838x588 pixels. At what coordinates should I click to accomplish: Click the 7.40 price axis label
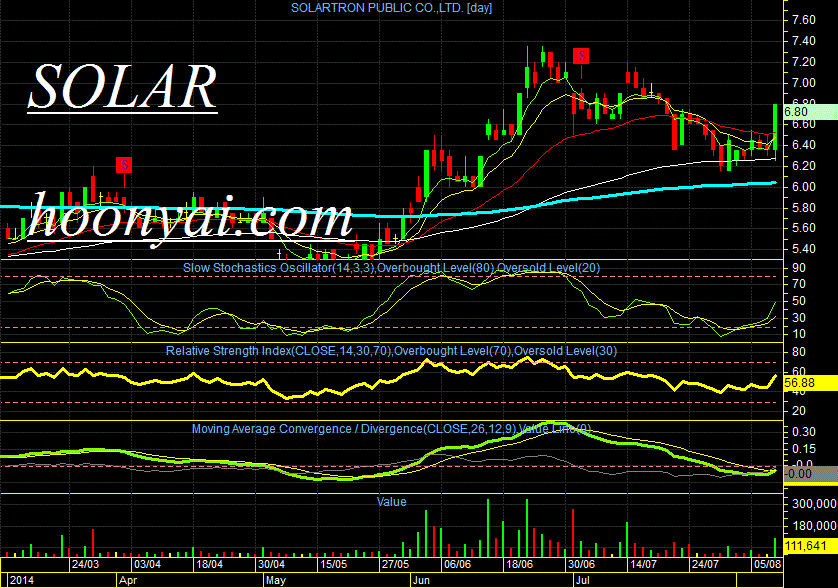coord(804,41)
